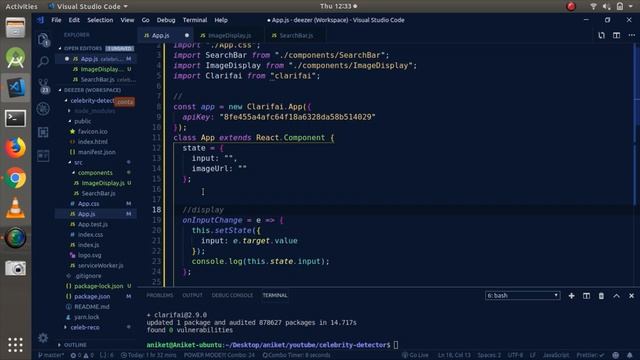The width and height of the screenshot is (640, 360).
Task: Open the File menu
Action: (56, 20)
